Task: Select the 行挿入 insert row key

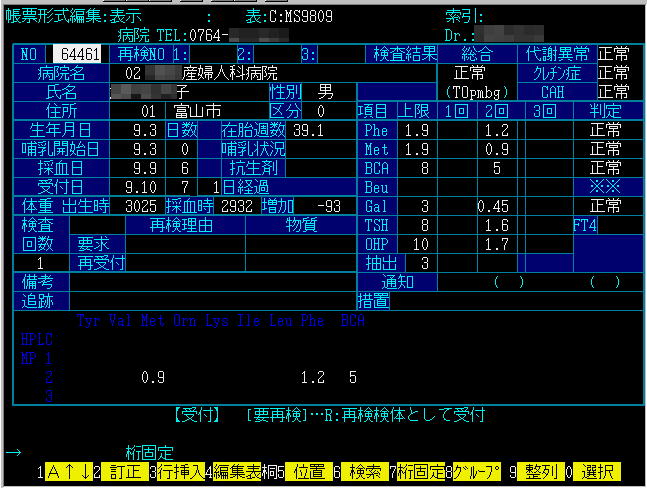Action: coord(180,472)
